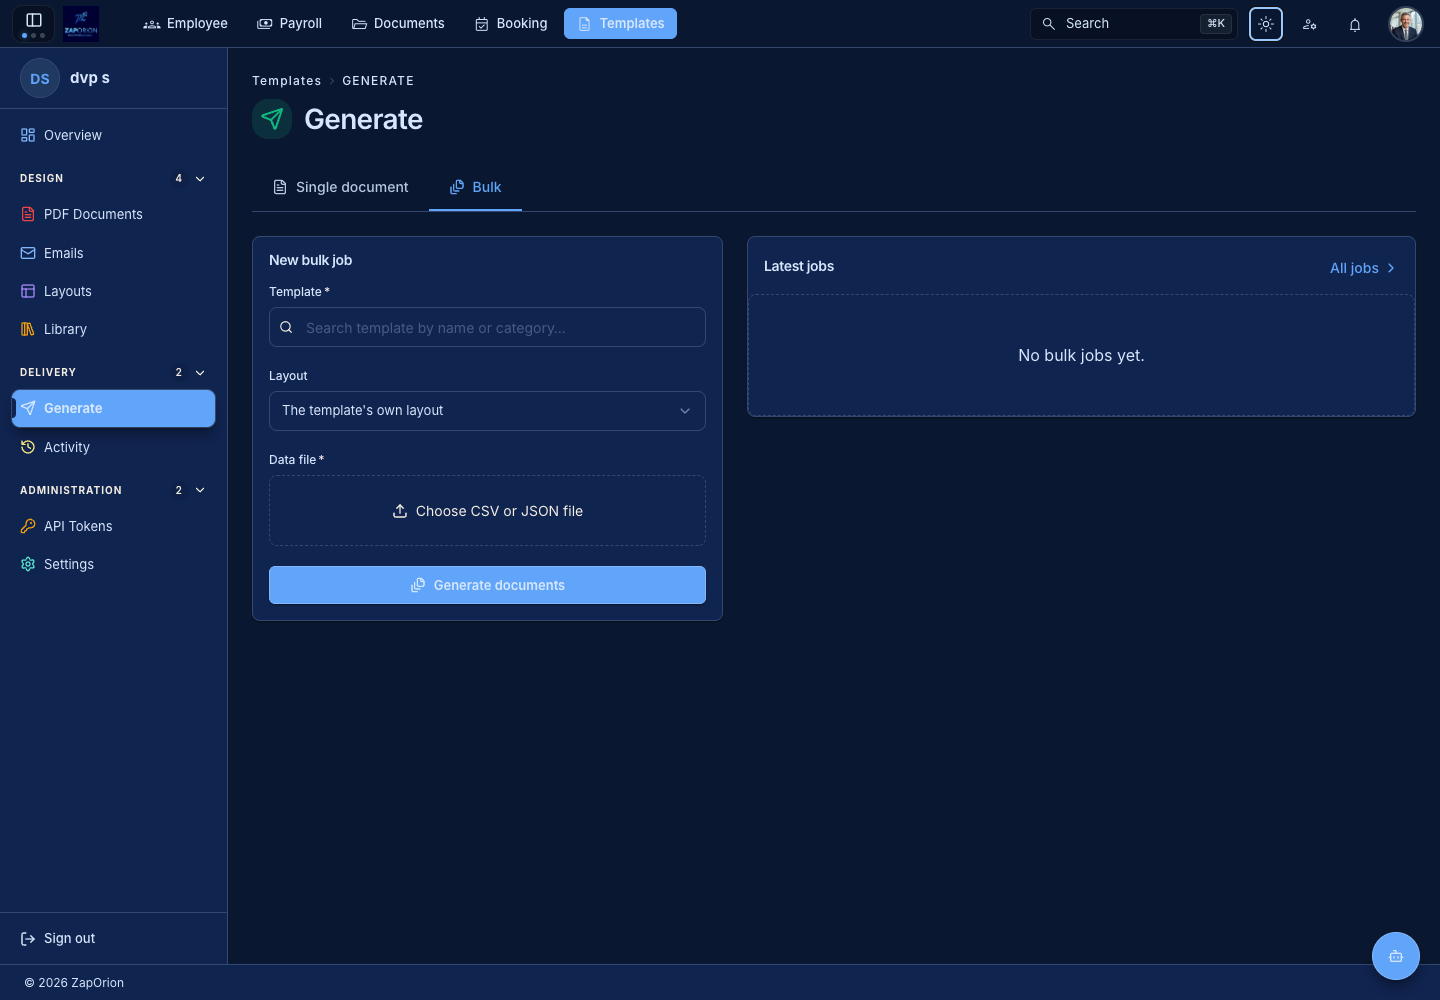Open the All jobs link
This screenshot has height=1000, width=1440.
[x=1362, y=268]
